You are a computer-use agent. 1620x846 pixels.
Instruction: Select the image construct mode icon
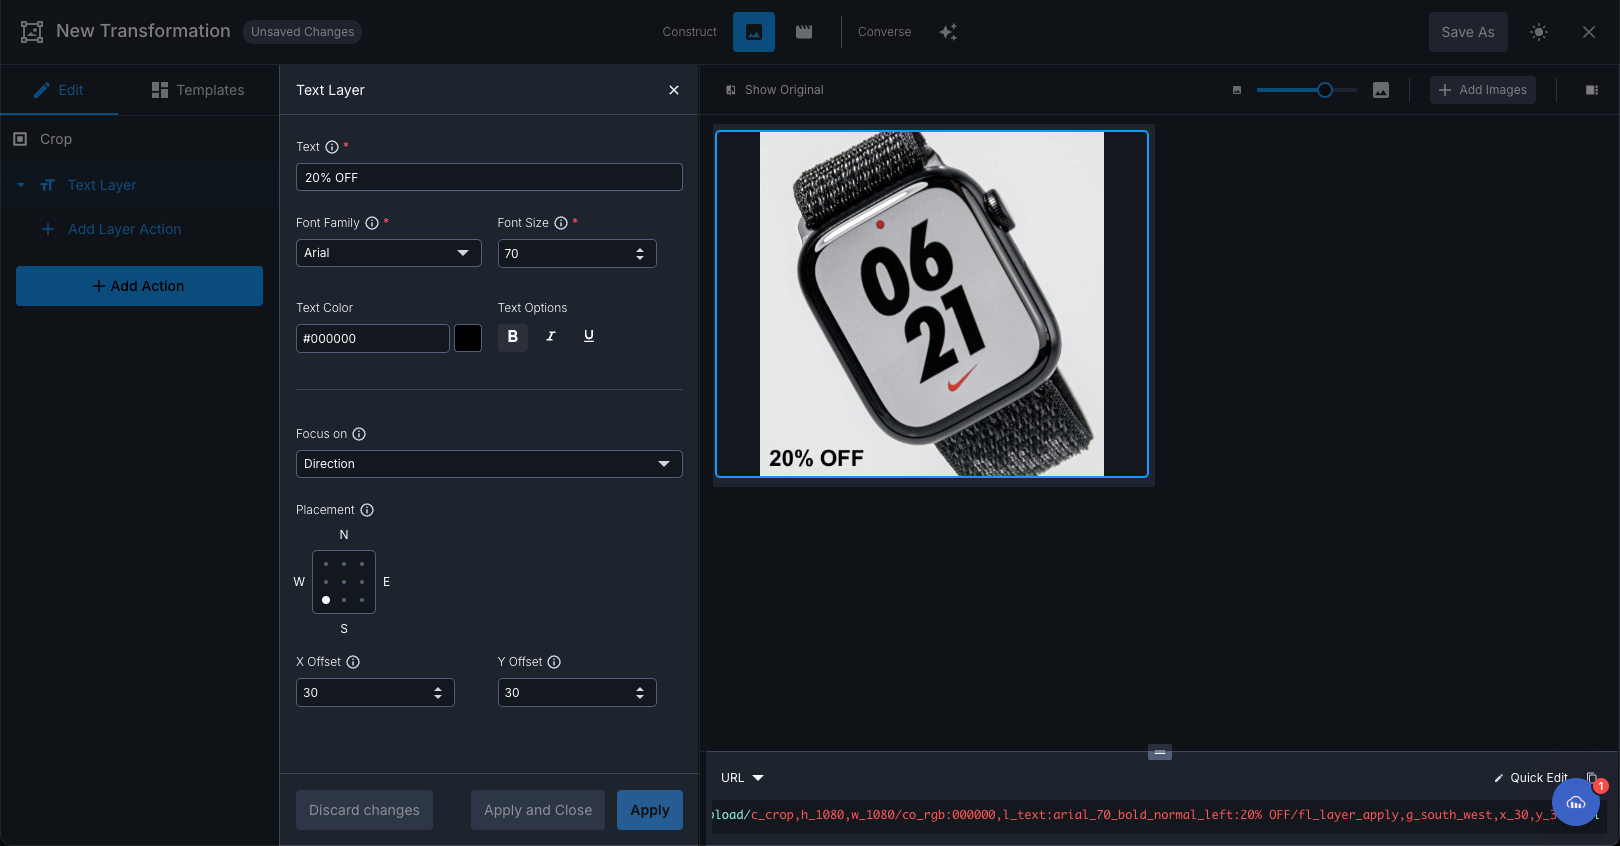pyautogui.click(x=754, y=32)
